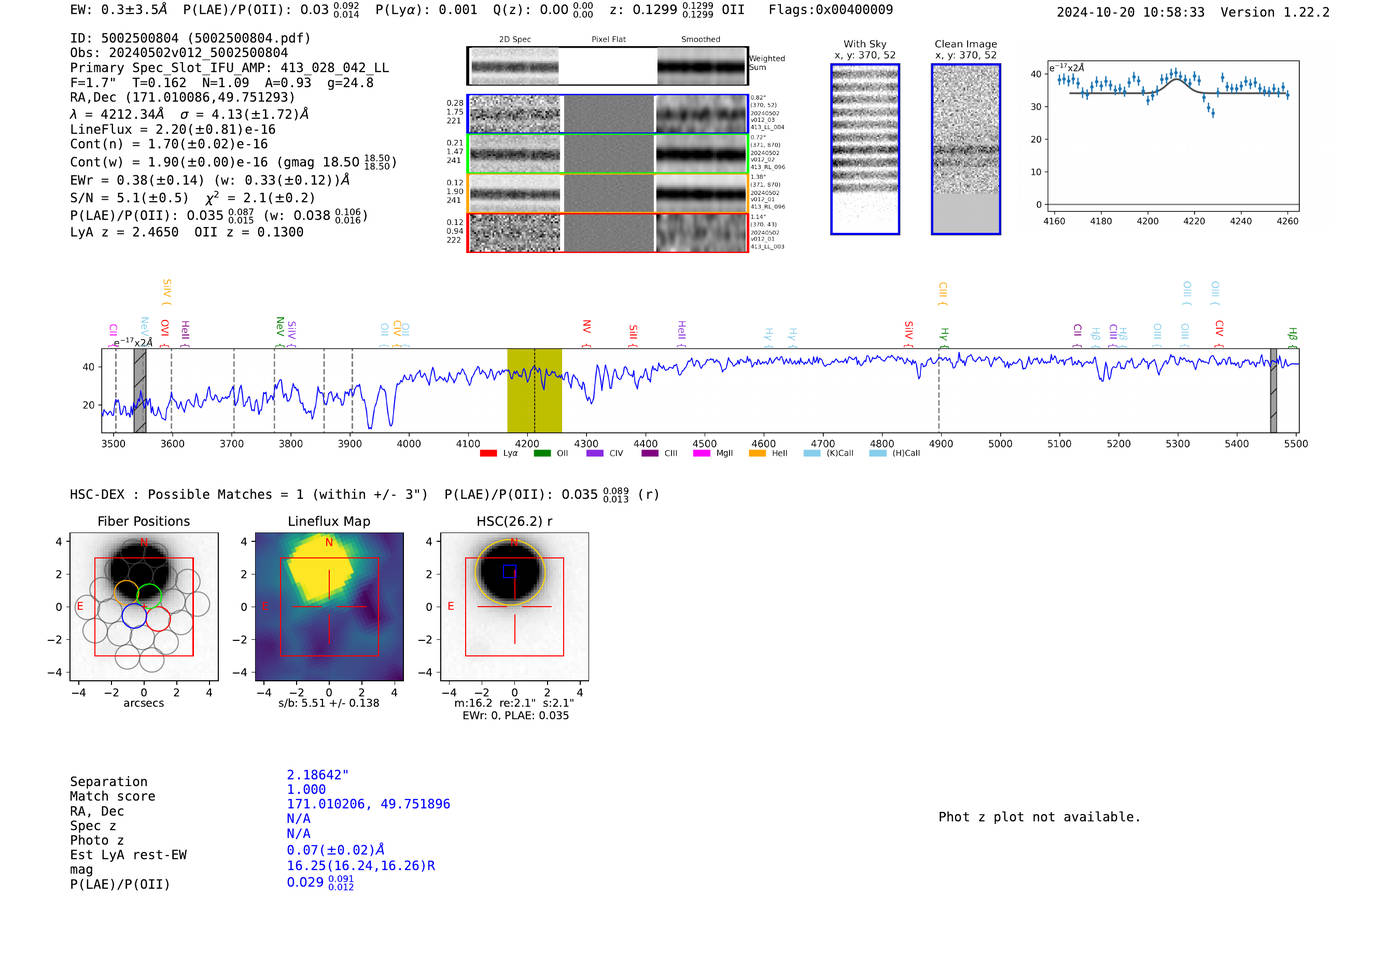Open the Clean Image panel
Screen dimensions: 1400x953
(x=965, y=149)
